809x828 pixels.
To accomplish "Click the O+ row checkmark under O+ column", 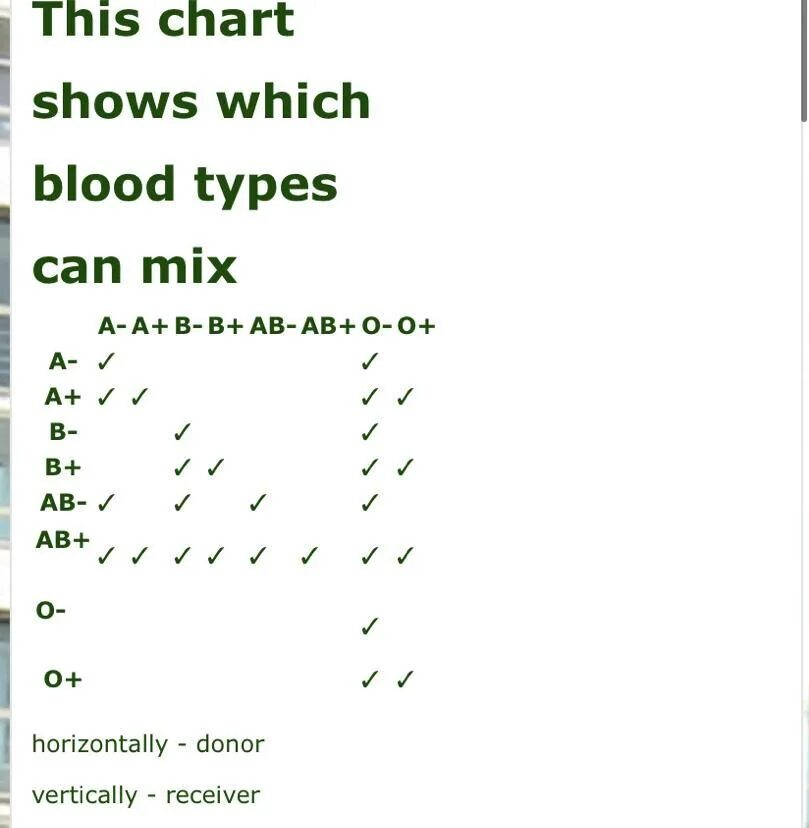I will (x=405, y=679).
